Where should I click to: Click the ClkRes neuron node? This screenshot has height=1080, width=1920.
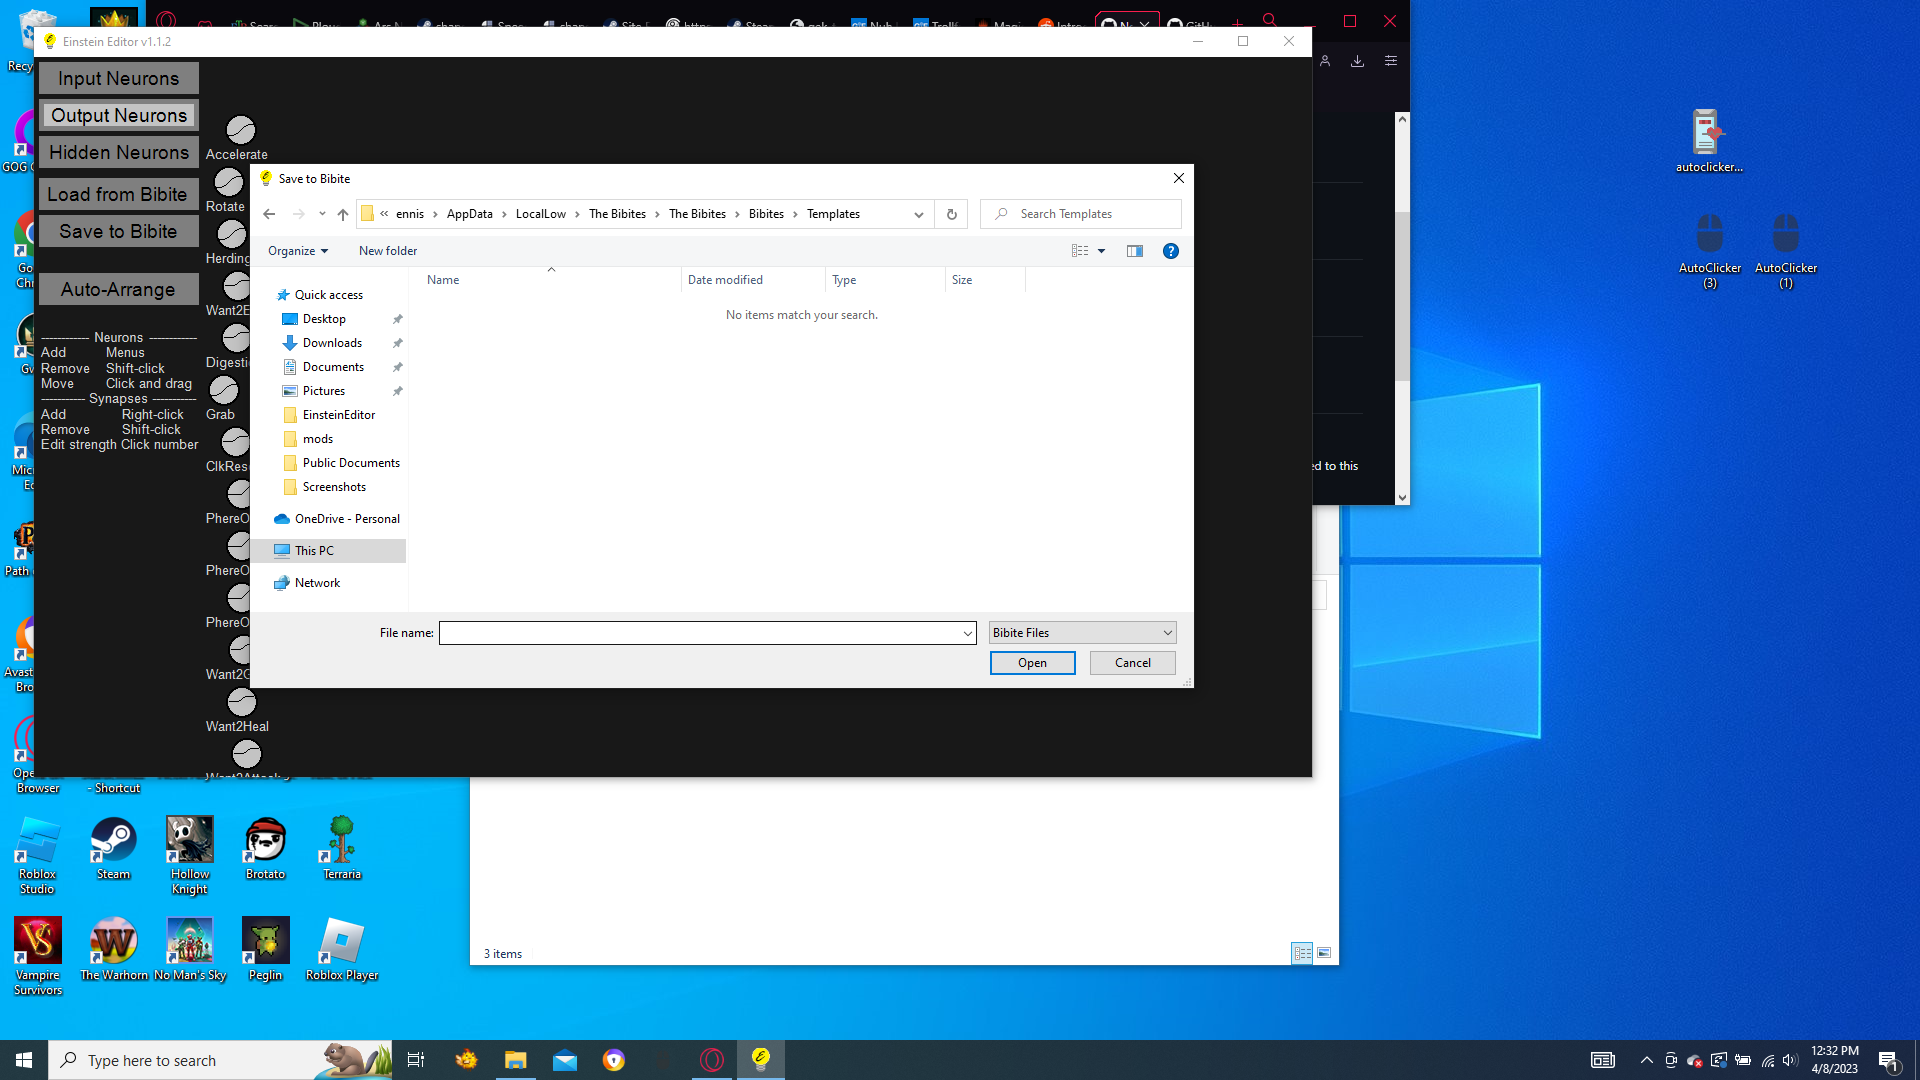[236, 442]
